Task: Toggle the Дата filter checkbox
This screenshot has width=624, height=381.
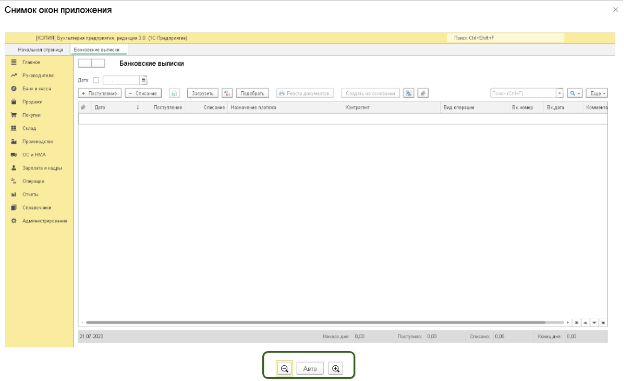Action: [x=96, y=80]
